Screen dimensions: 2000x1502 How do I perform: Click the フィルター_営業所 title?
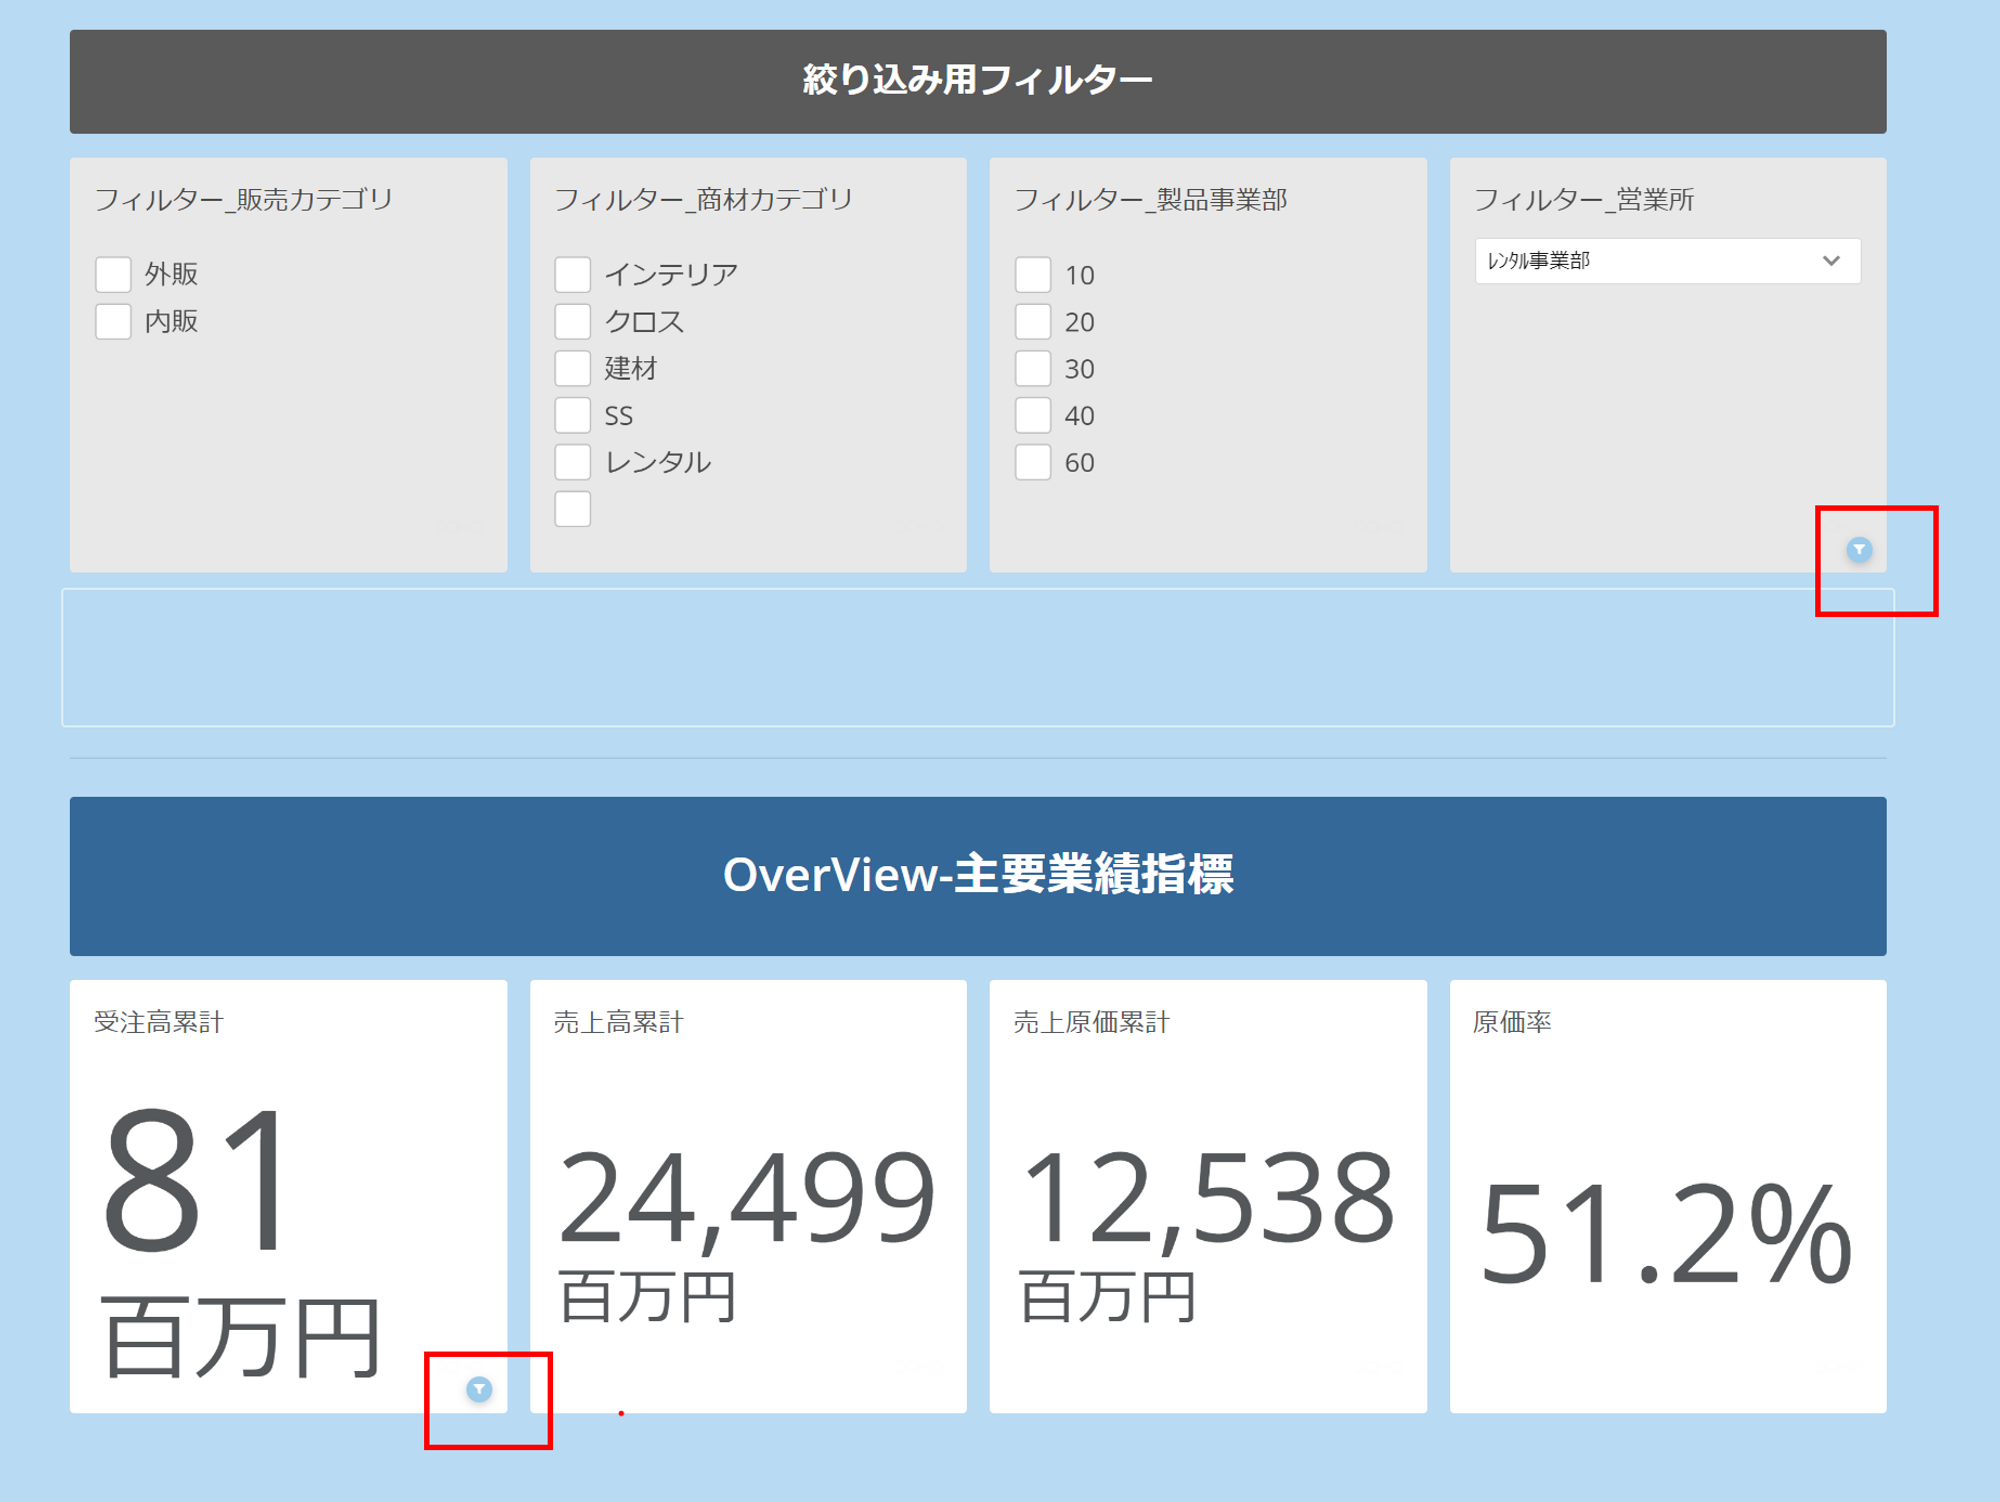click(1584, 200)
